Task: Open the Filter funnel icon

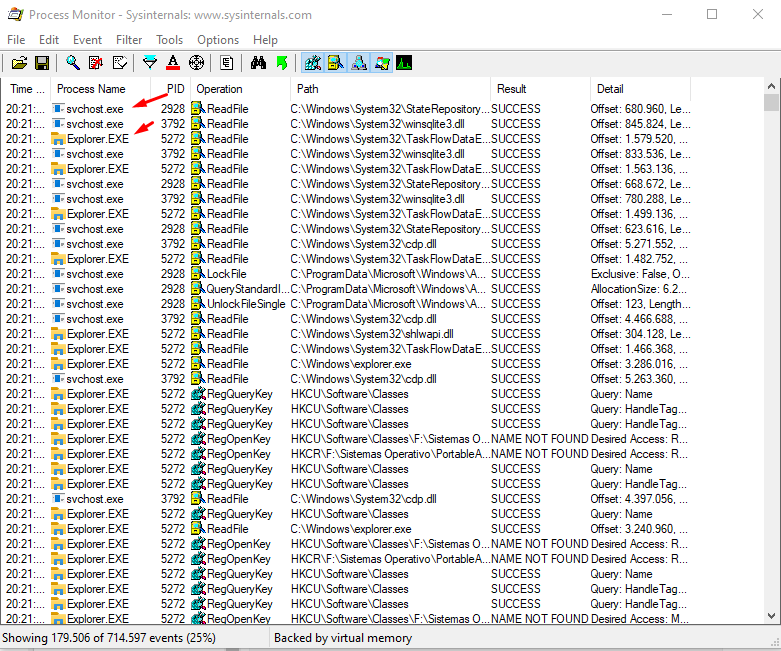Action: tap(149, 63)
